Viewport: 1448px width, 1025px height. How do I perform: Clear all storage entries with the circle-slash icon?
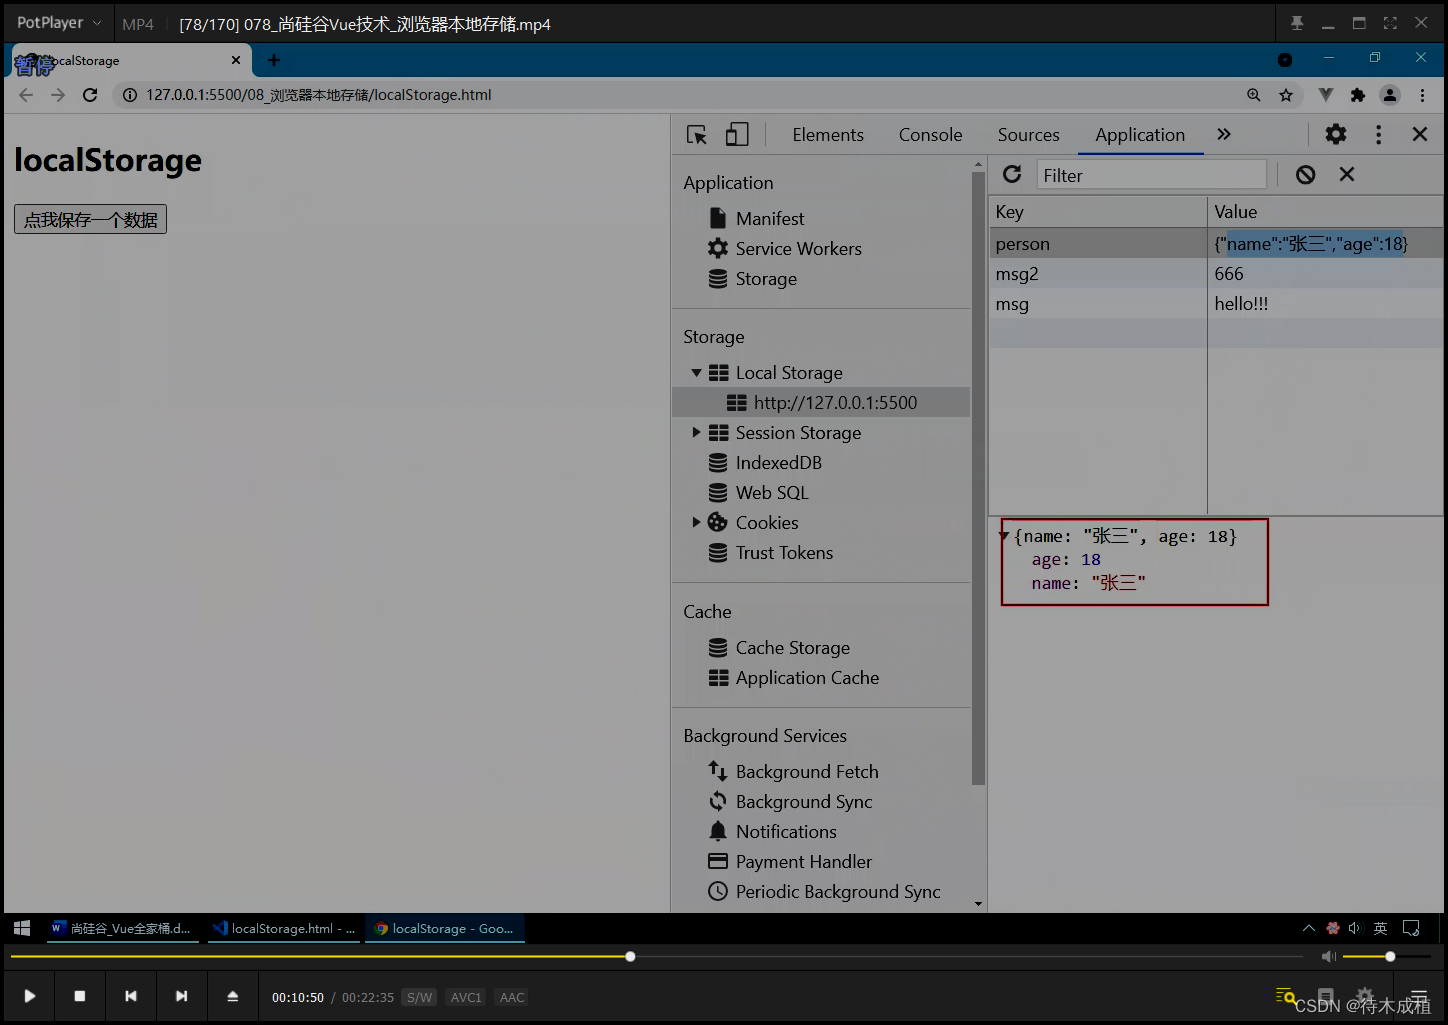pyautogui.click(x=1305, y=175)
